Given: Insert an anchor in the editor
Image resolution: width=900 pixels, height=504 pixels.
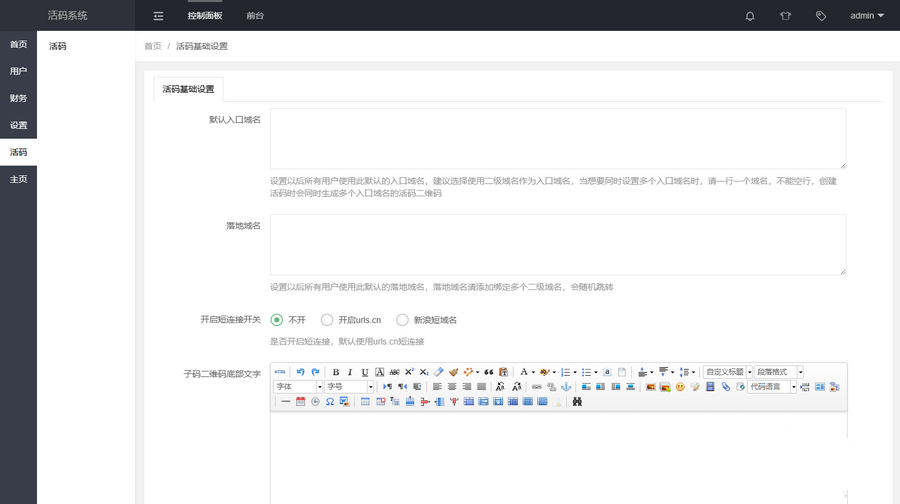Looking at the screenshot, I should point(566,387).
